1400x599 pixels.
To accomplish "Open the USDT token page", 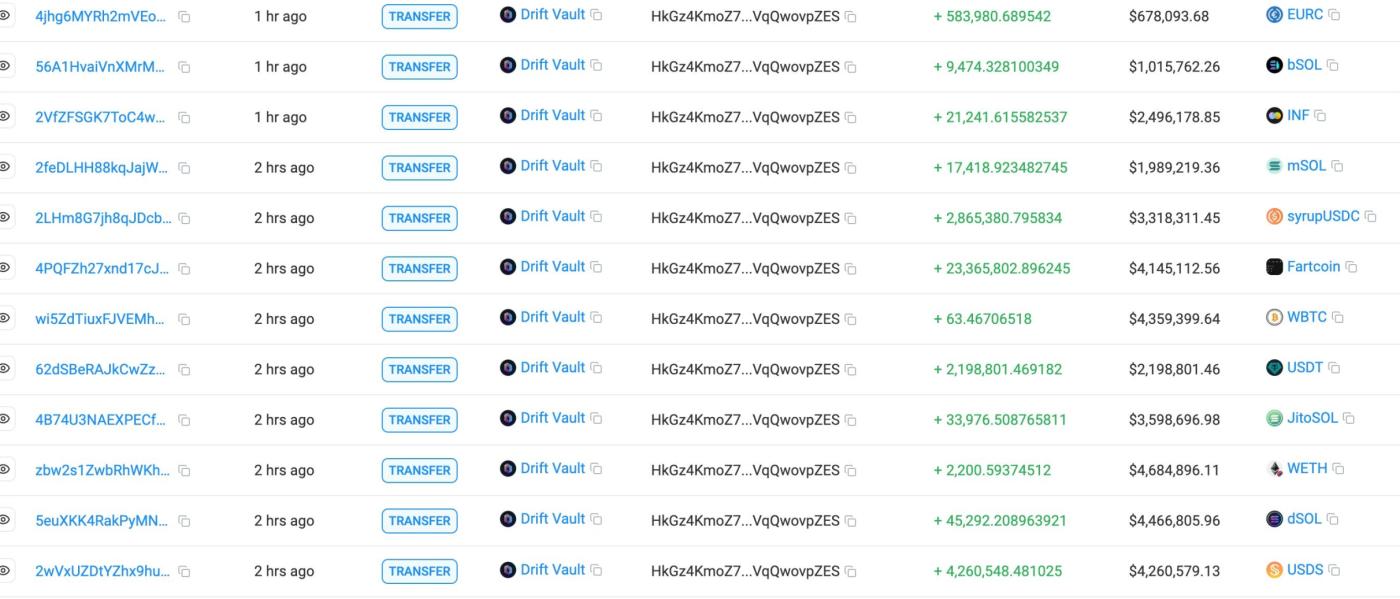I will [x=1304, y=367].
